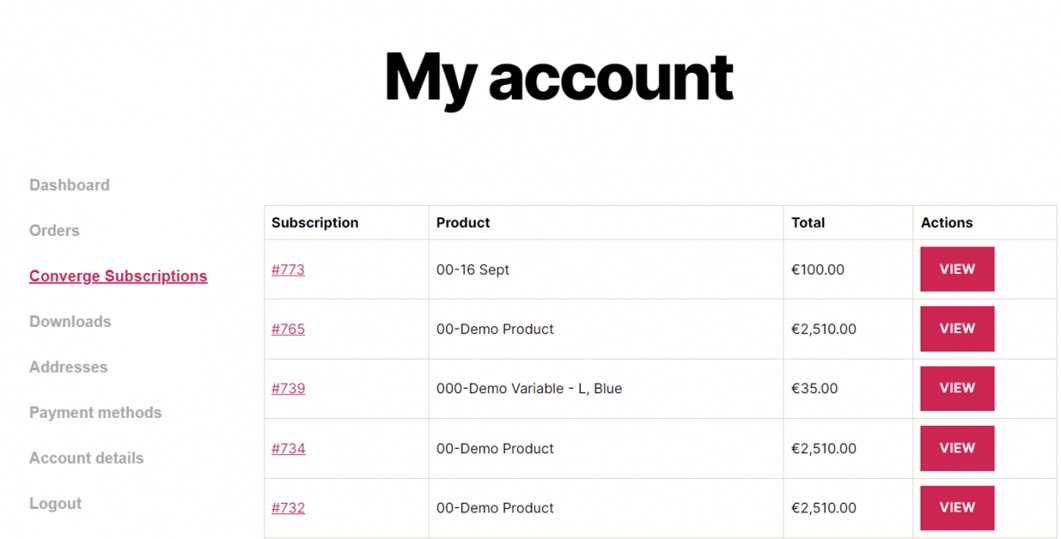1061x539 pixels.
Task: Open Downloads section
Action: pos(70,321)
